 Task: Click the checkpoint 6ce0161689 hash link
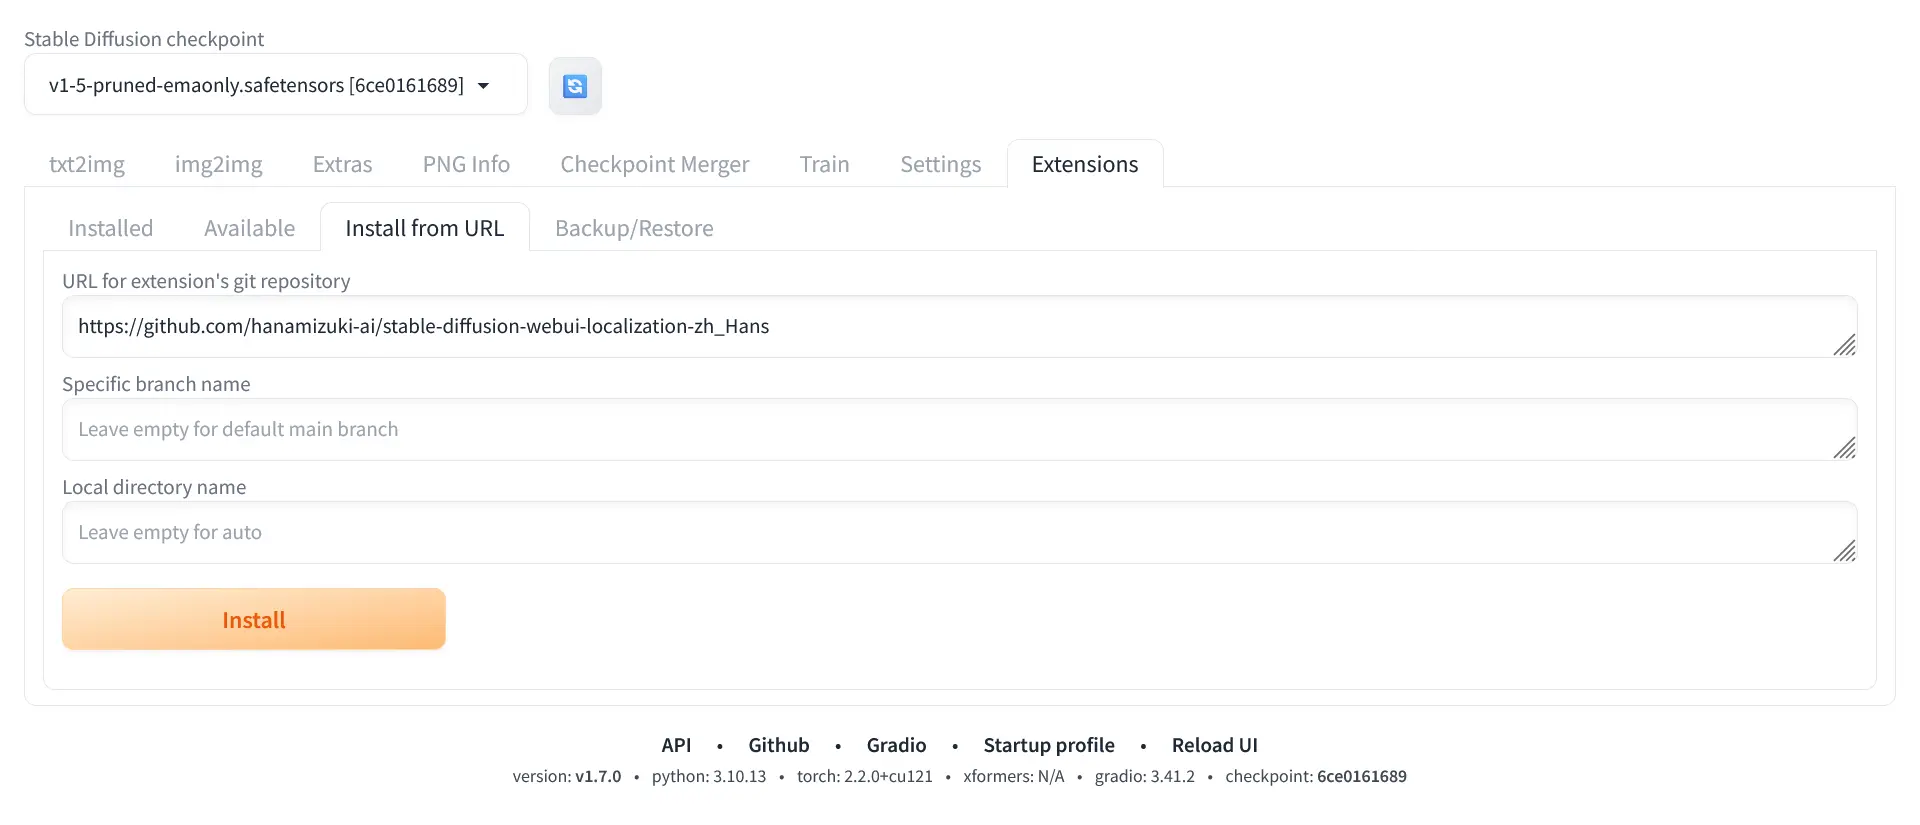coord(1362,777)
